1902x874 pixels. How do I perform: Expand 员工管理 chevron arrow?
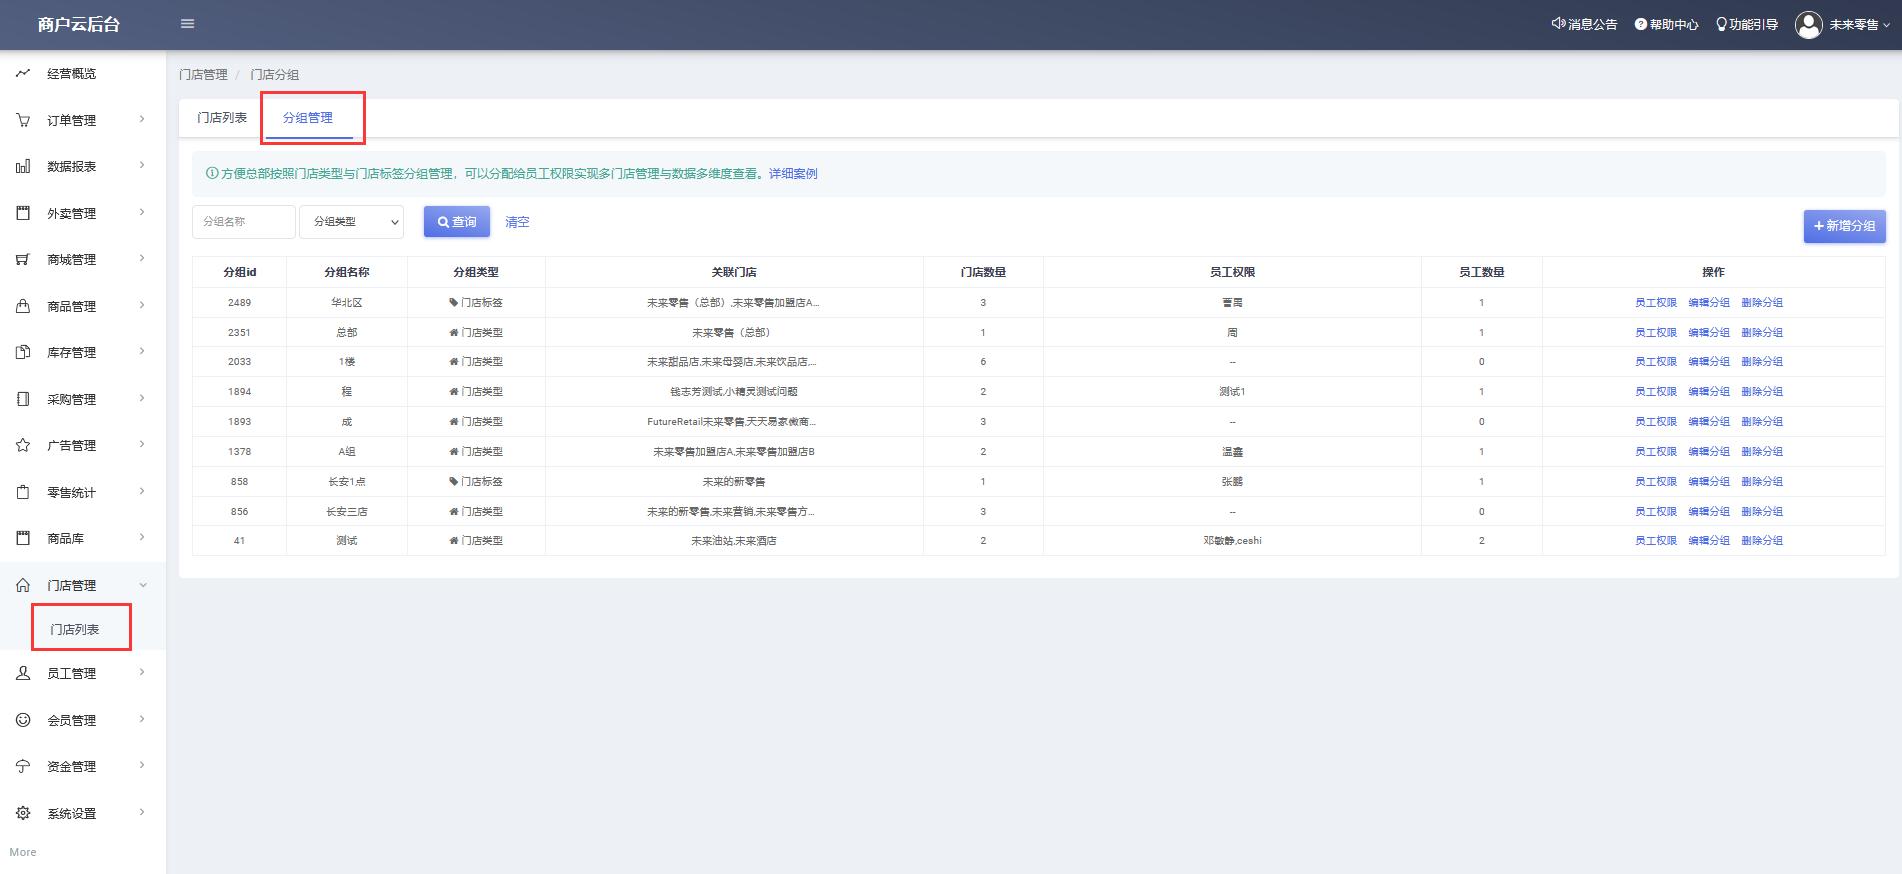pos(142,672)
